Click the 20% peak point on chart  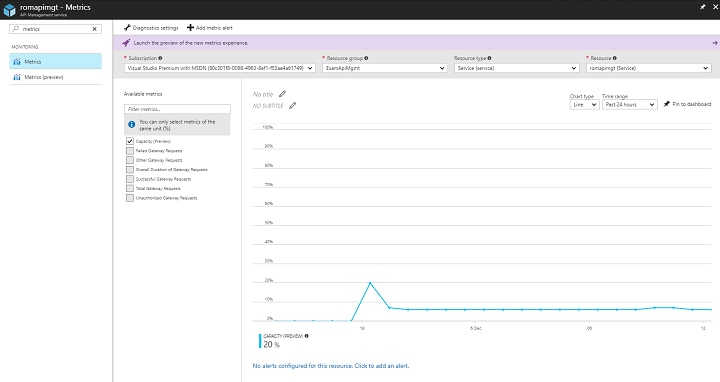coord(370,283)
